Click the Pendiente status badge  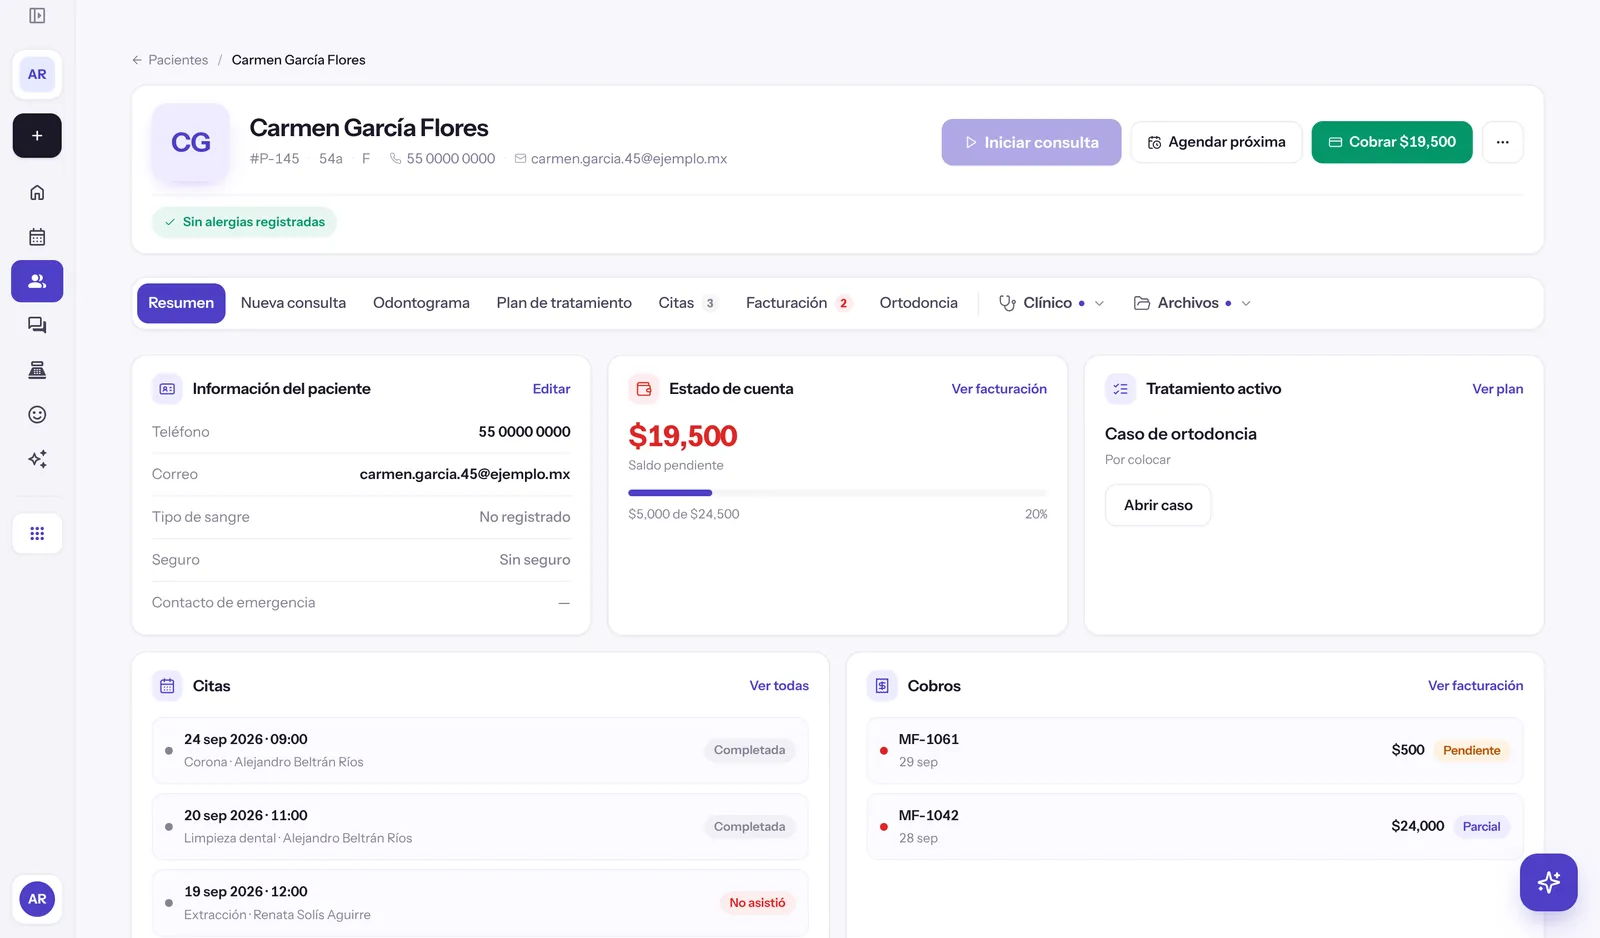(1471, 750)
